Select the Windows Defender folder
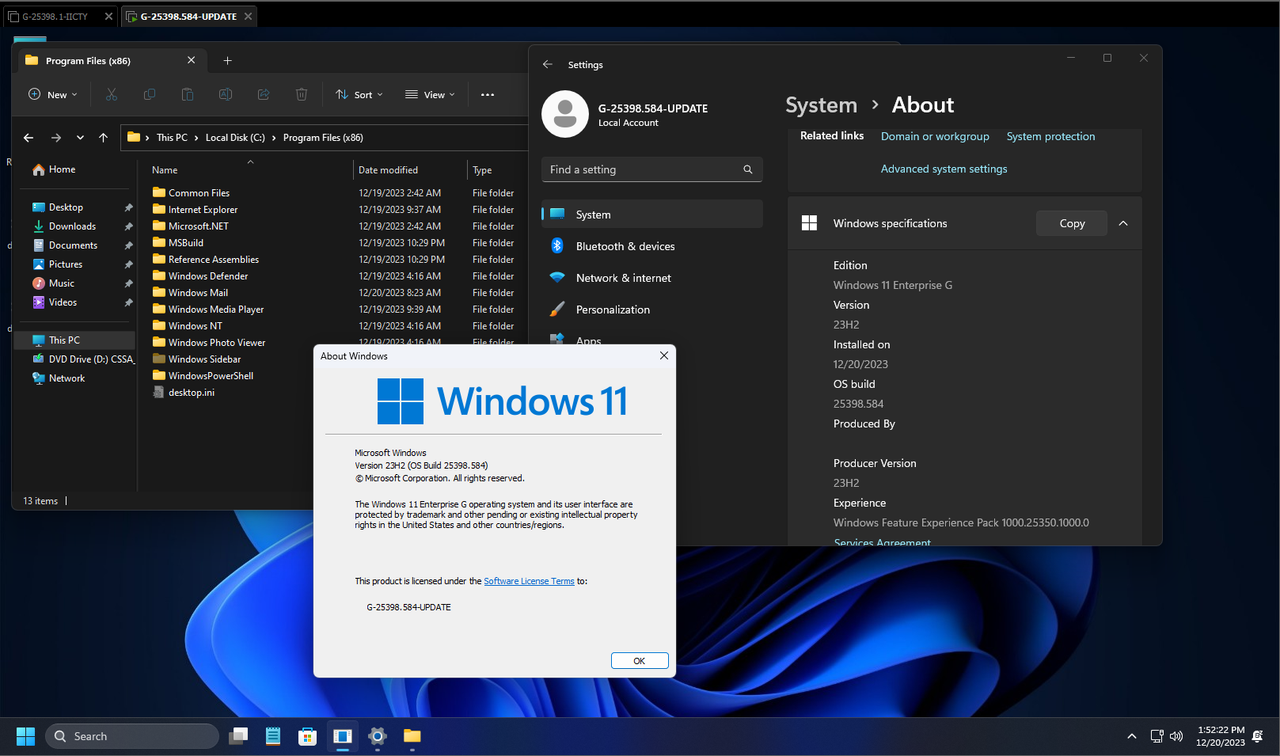Image resolution: width=1280 pixels, height=756 pixels. [208, 276]
